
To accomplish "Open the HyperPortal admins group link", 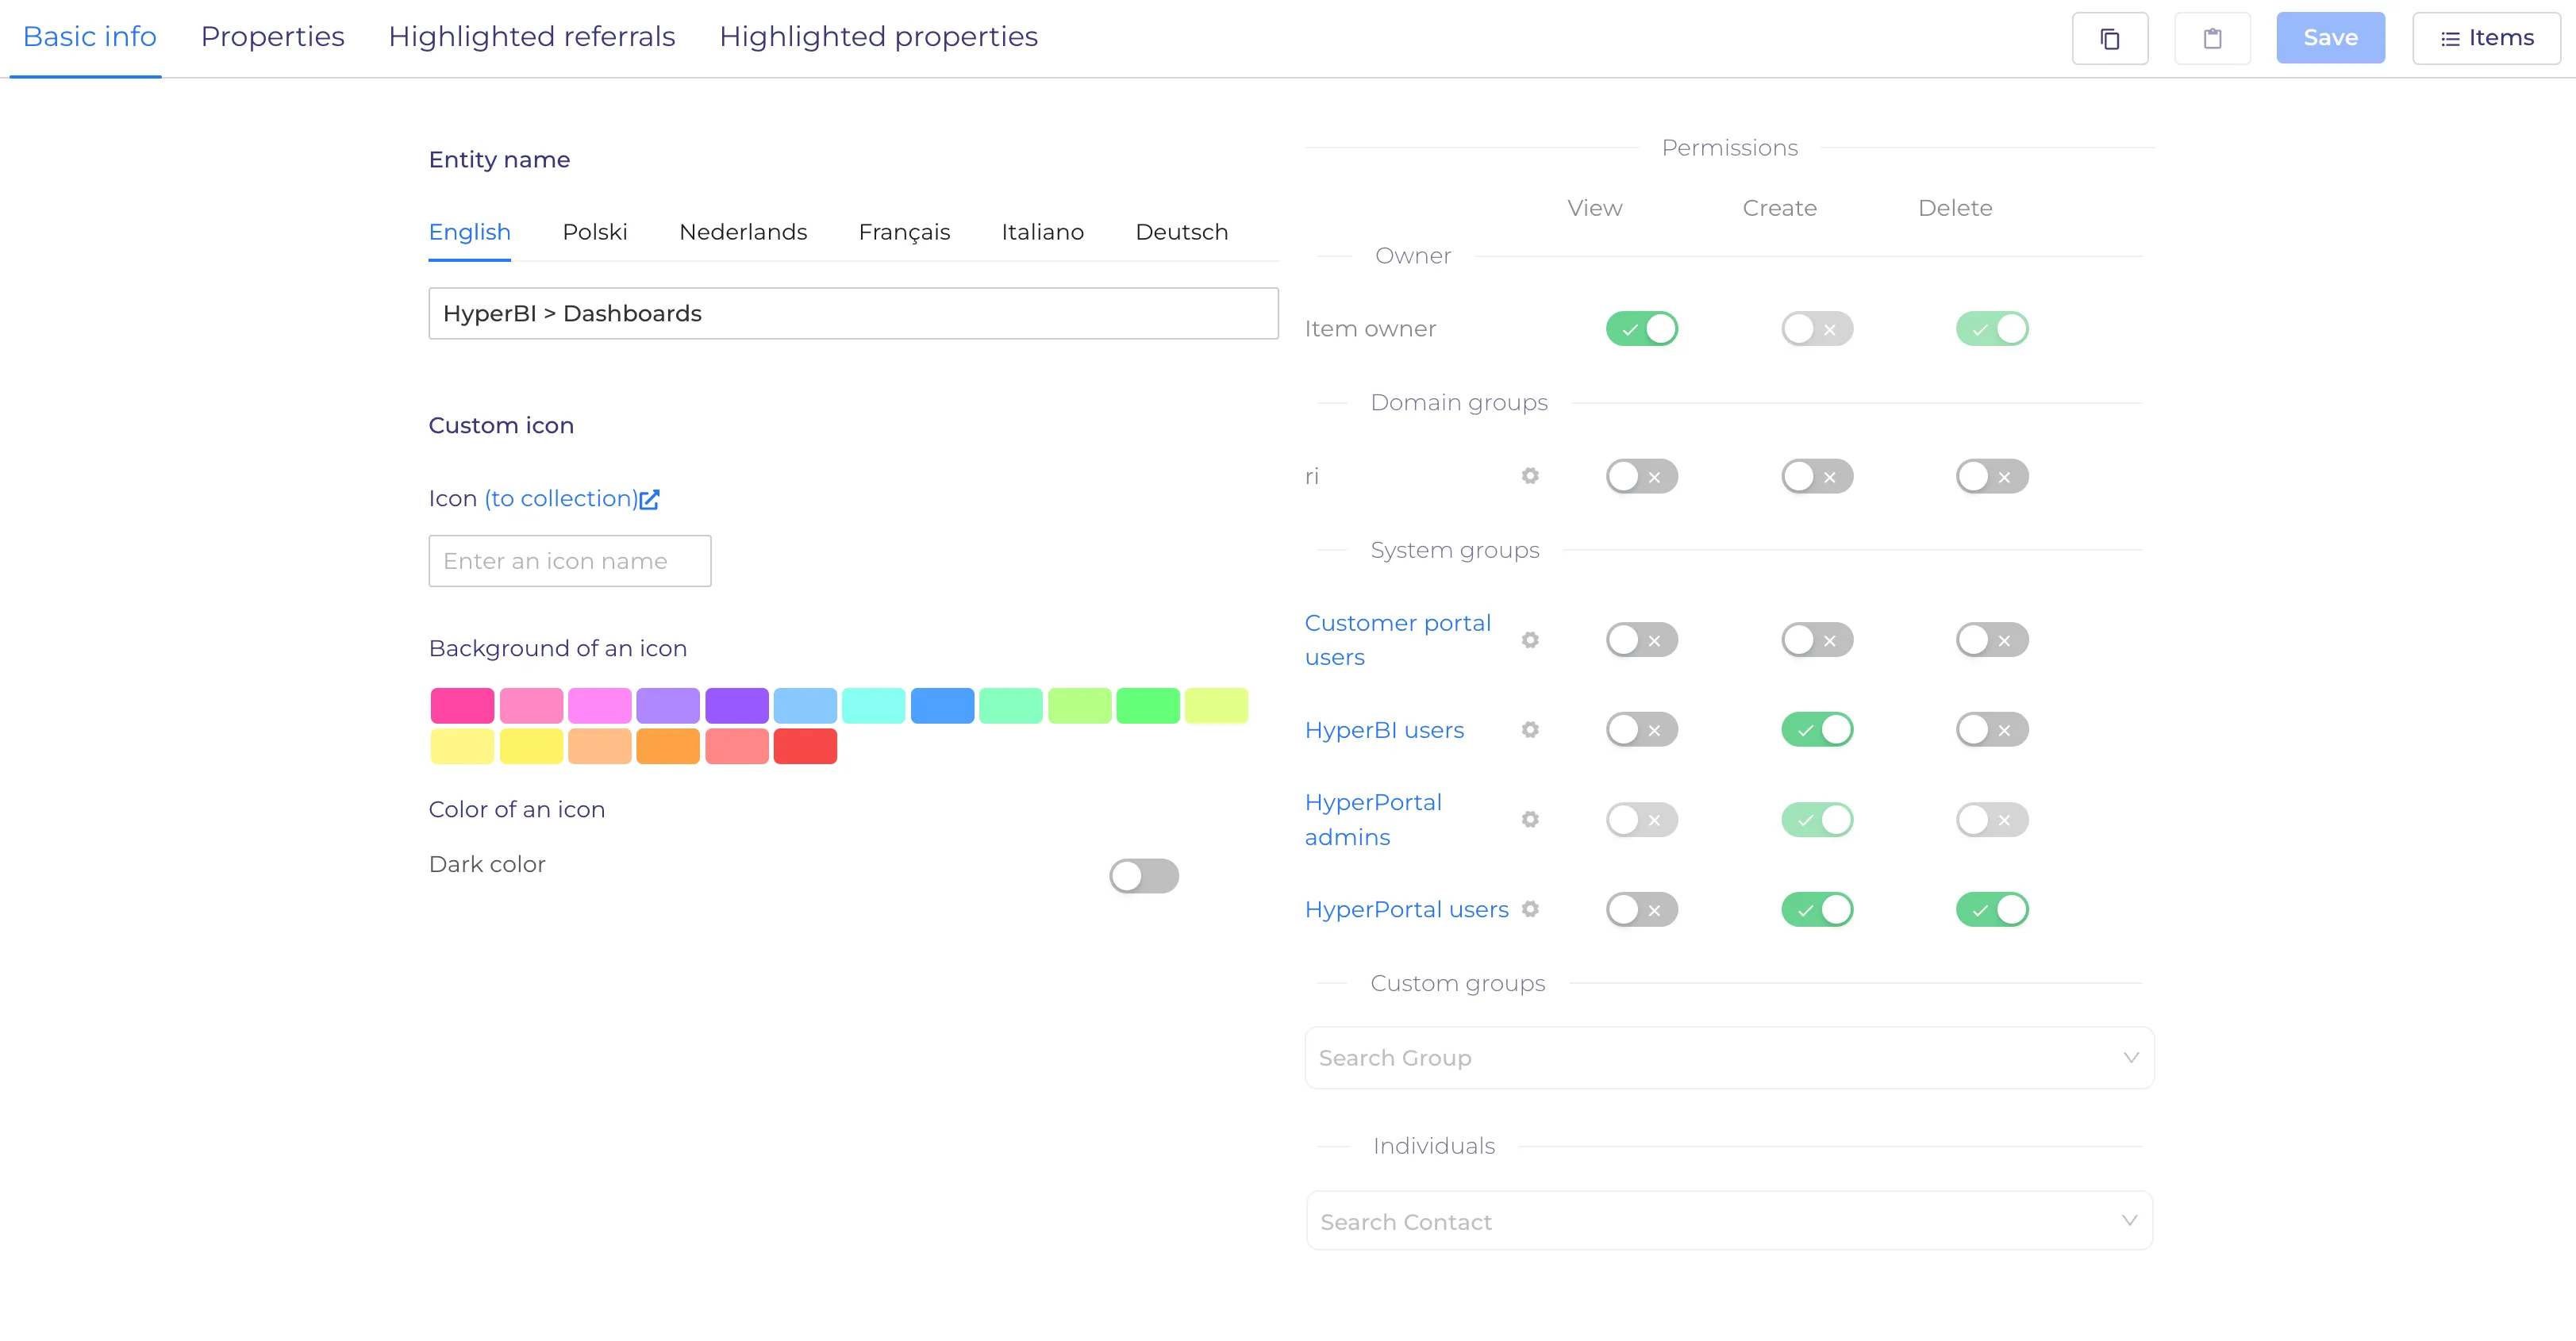I will pyautogui.click(x=1373, y=820).
